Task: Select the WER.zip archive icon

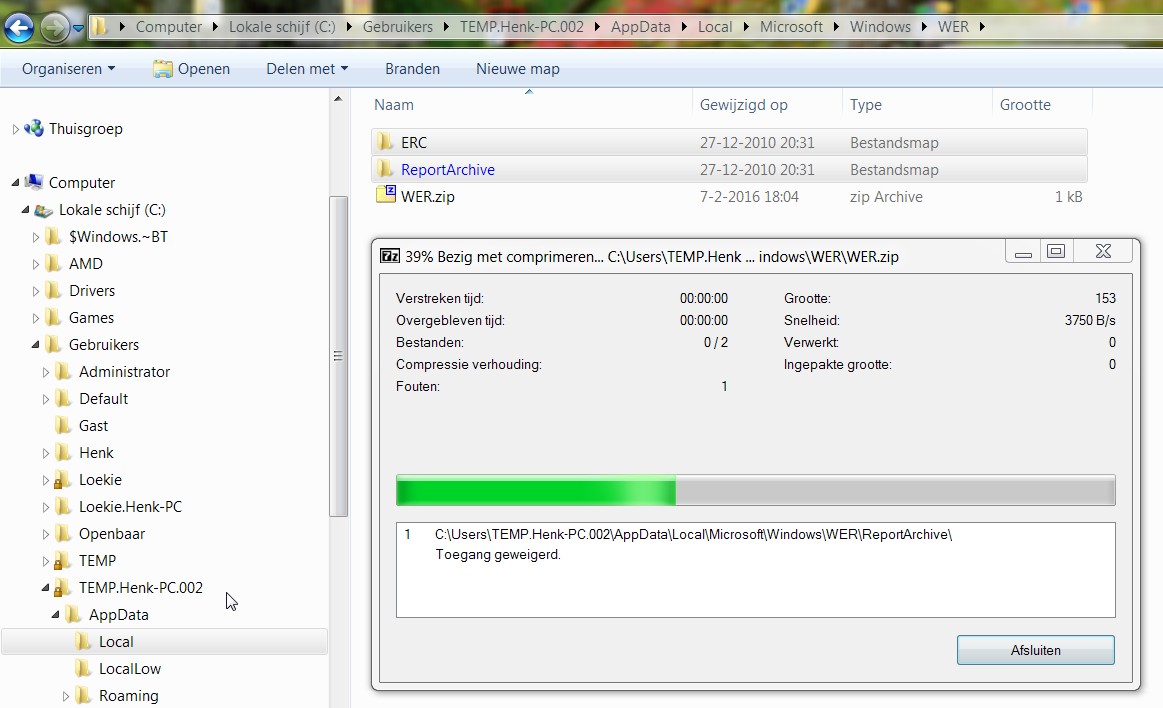Action: [x=386, y=195]
